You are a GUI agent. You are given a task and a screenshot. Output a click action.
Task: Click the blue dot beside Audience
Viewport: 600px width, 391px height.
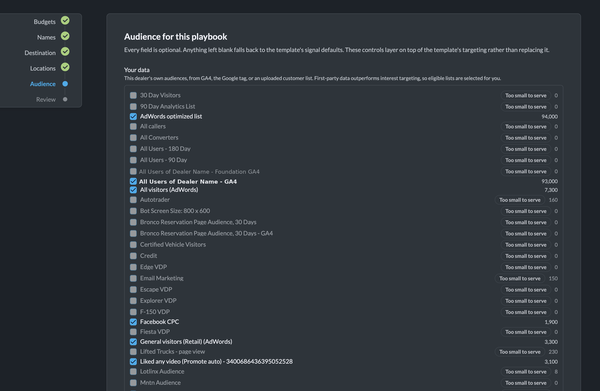[65, 84]
